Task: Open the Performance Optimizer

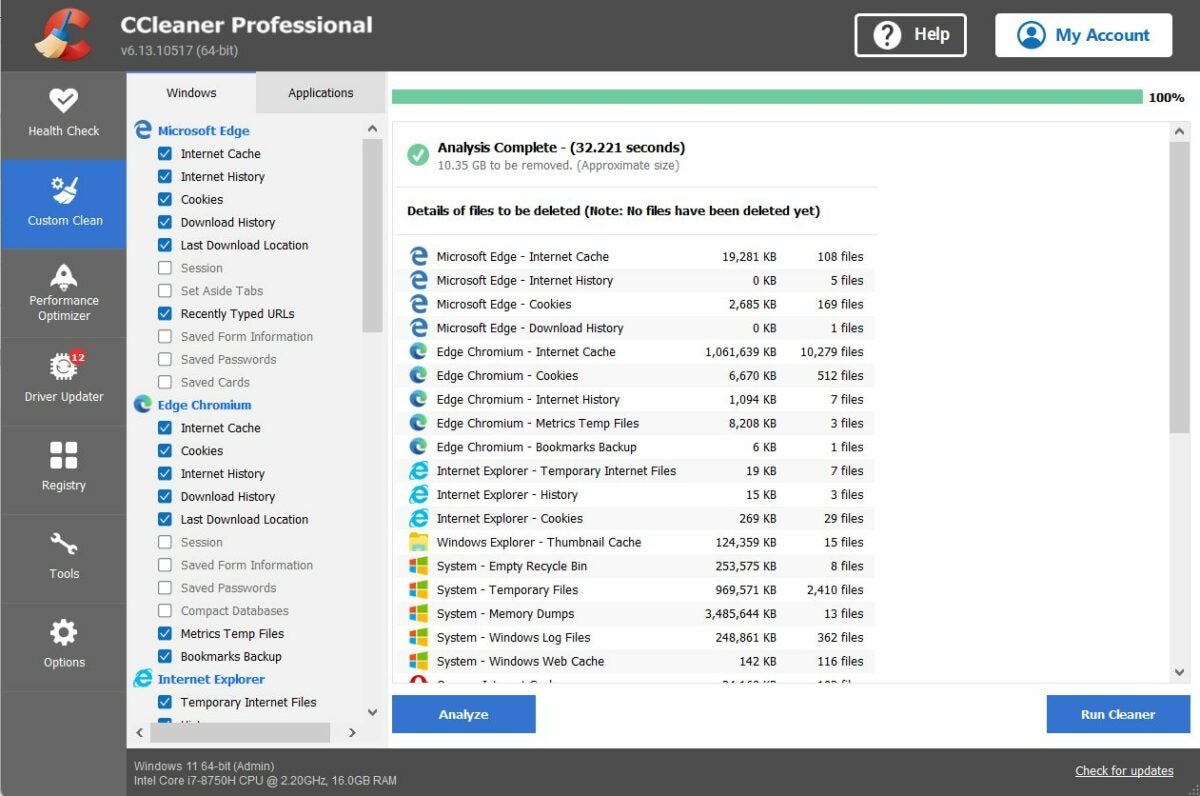Action: coord(63,293)
